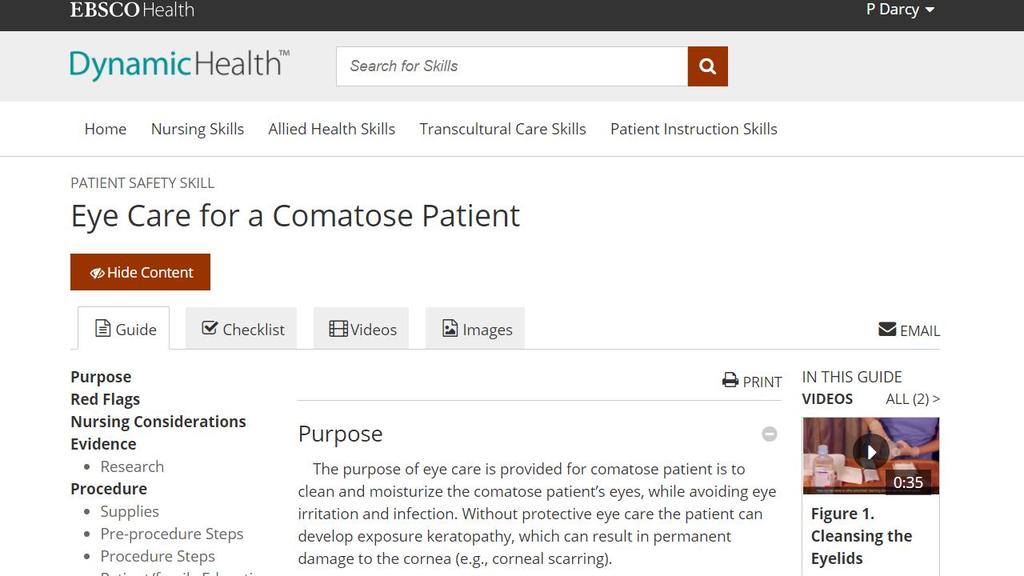Open Nursing Skills menu item
Screen dimensions: 1024x576
click(197, 129)
